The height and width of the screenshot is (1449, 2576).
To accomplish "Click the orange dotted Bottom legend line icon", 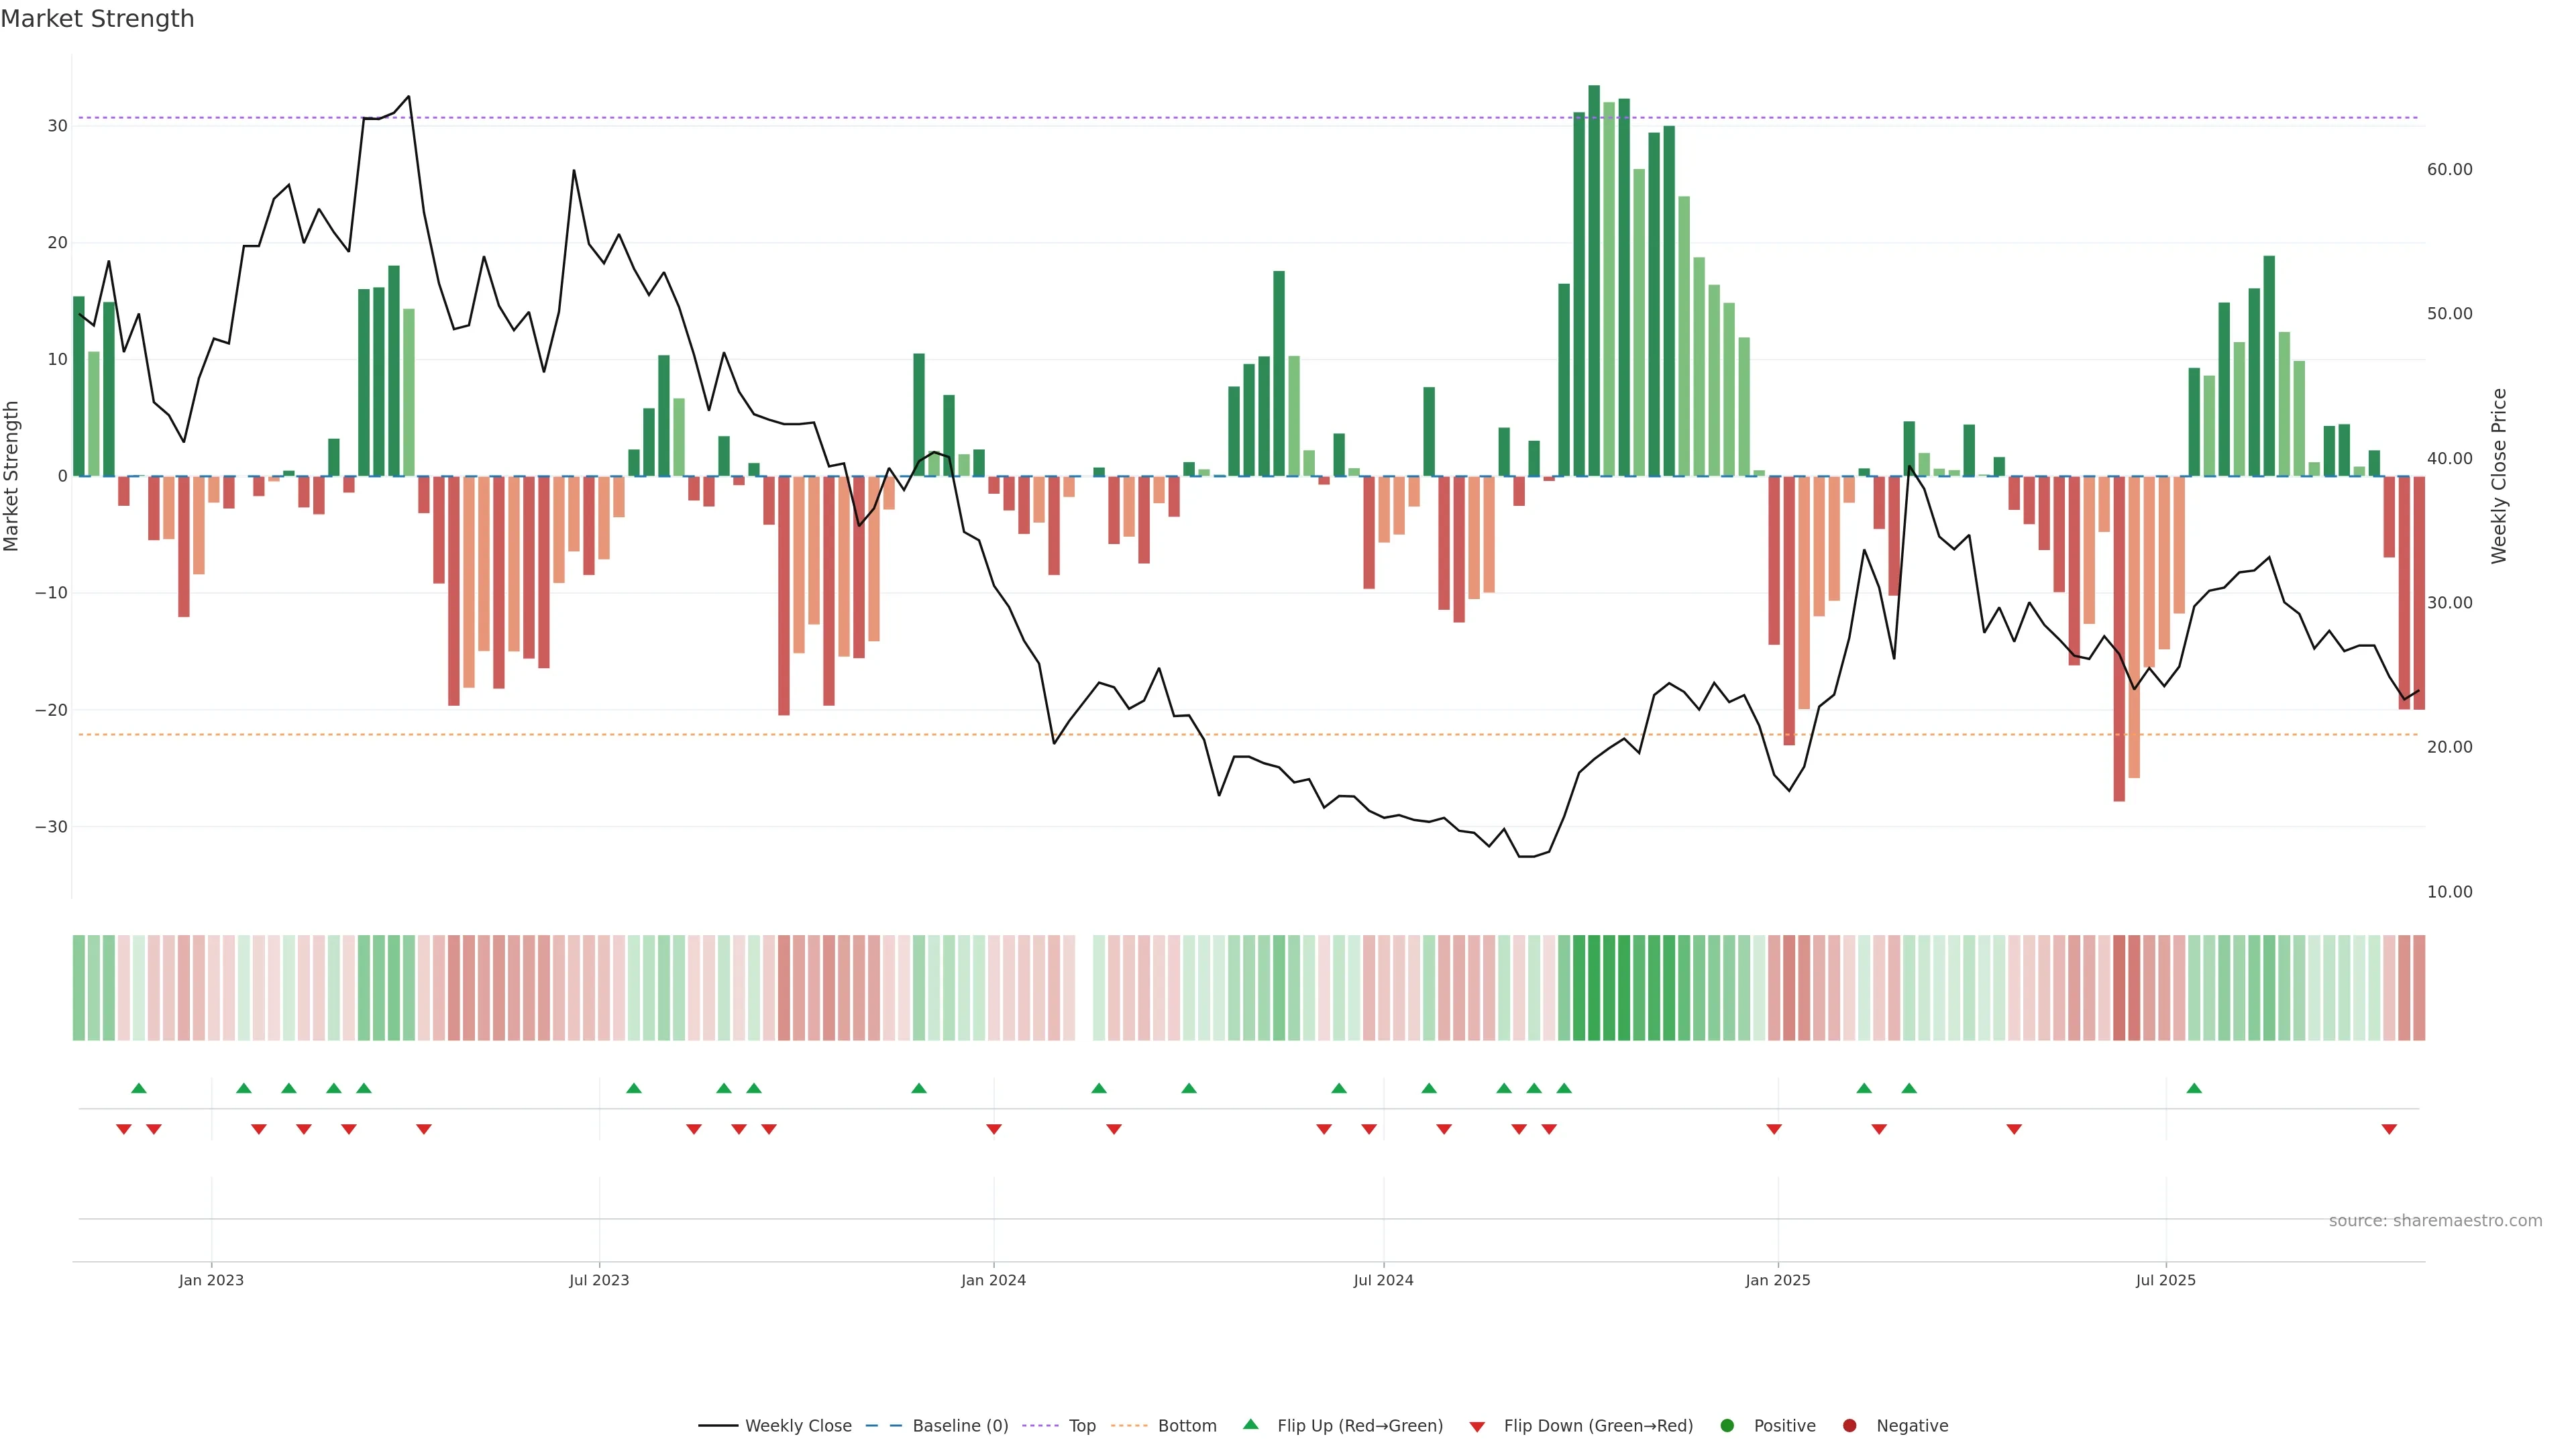I will [1129, 1426].
